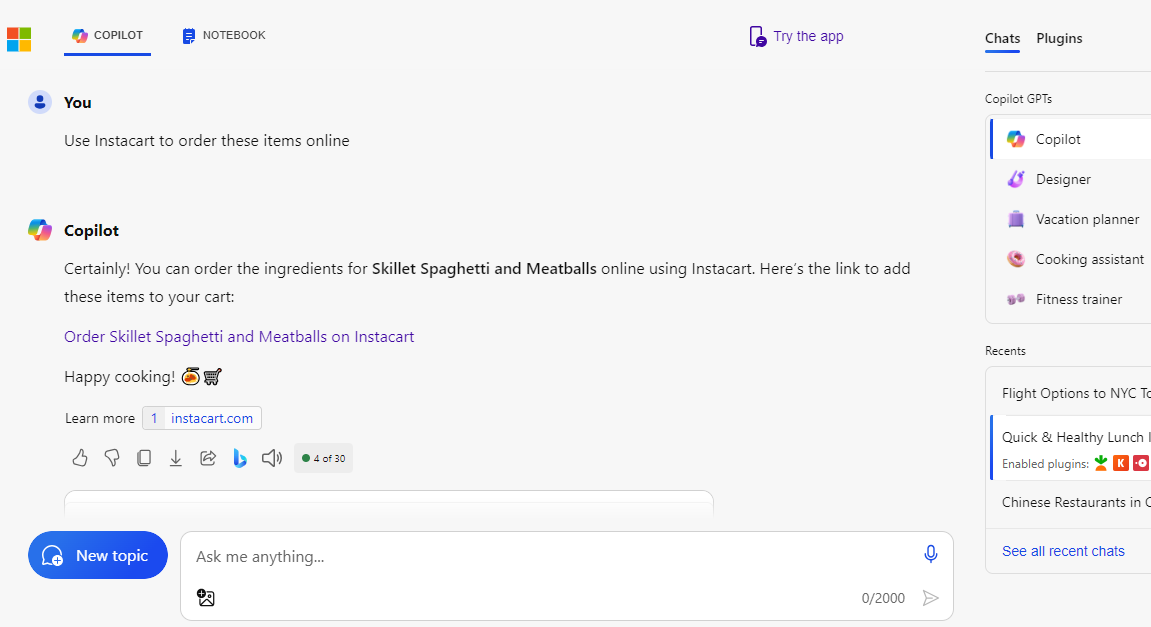
Task: Toggle the microphone for voice input
Action: pos(930,554)
